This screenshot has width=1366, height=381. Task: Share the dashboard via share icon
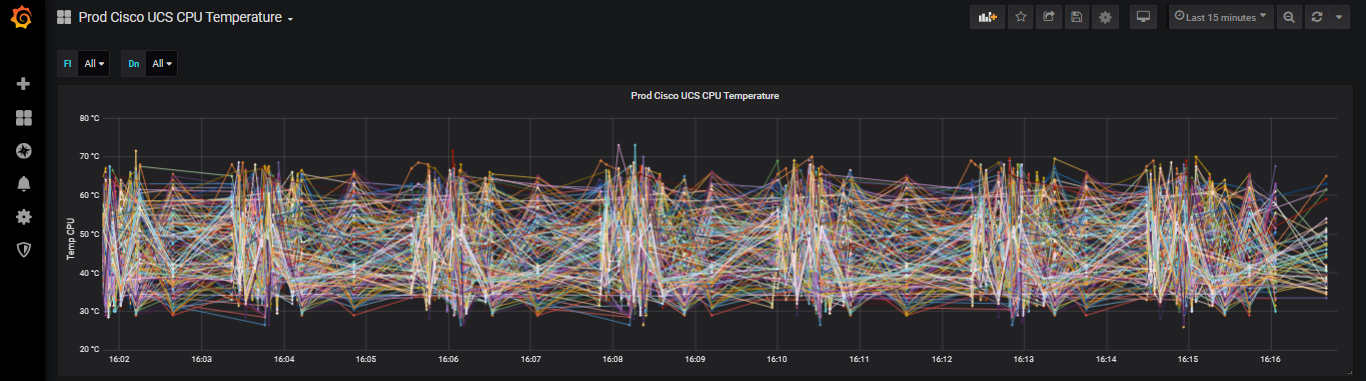pyautogui.click(x=1049, y=17)
